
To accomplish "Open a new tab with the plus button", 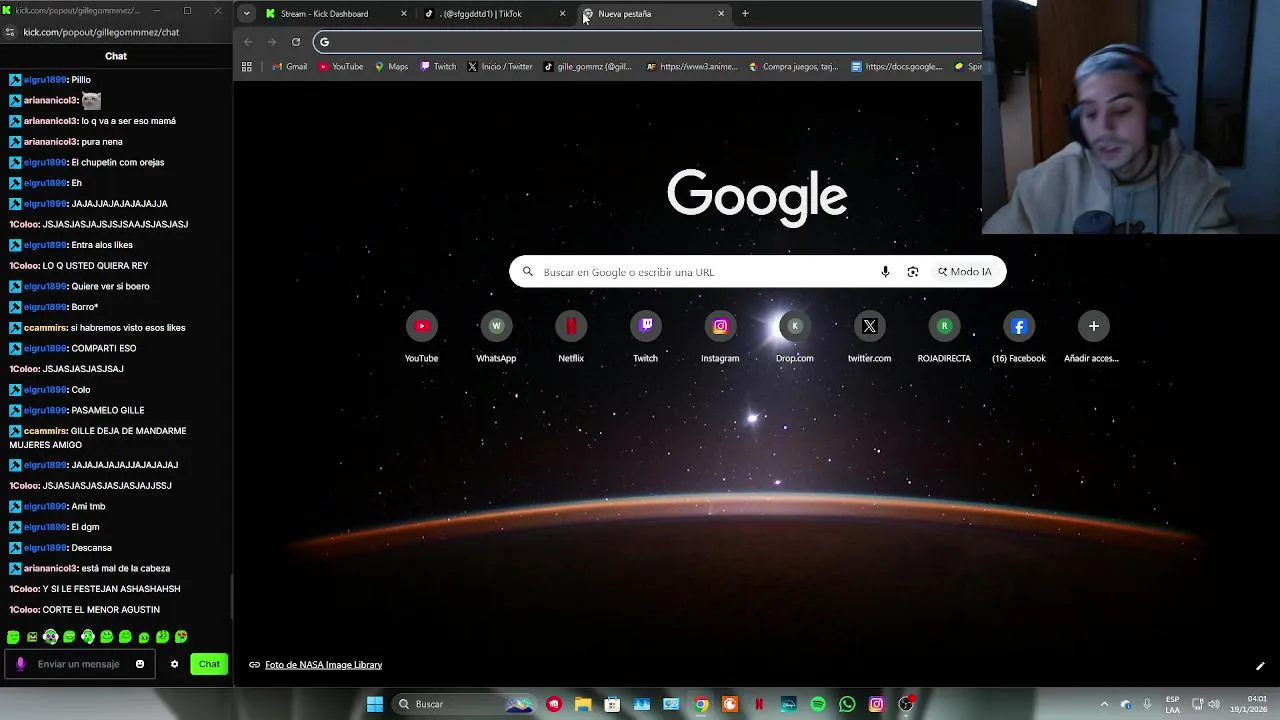I will [x=745, y=14].
